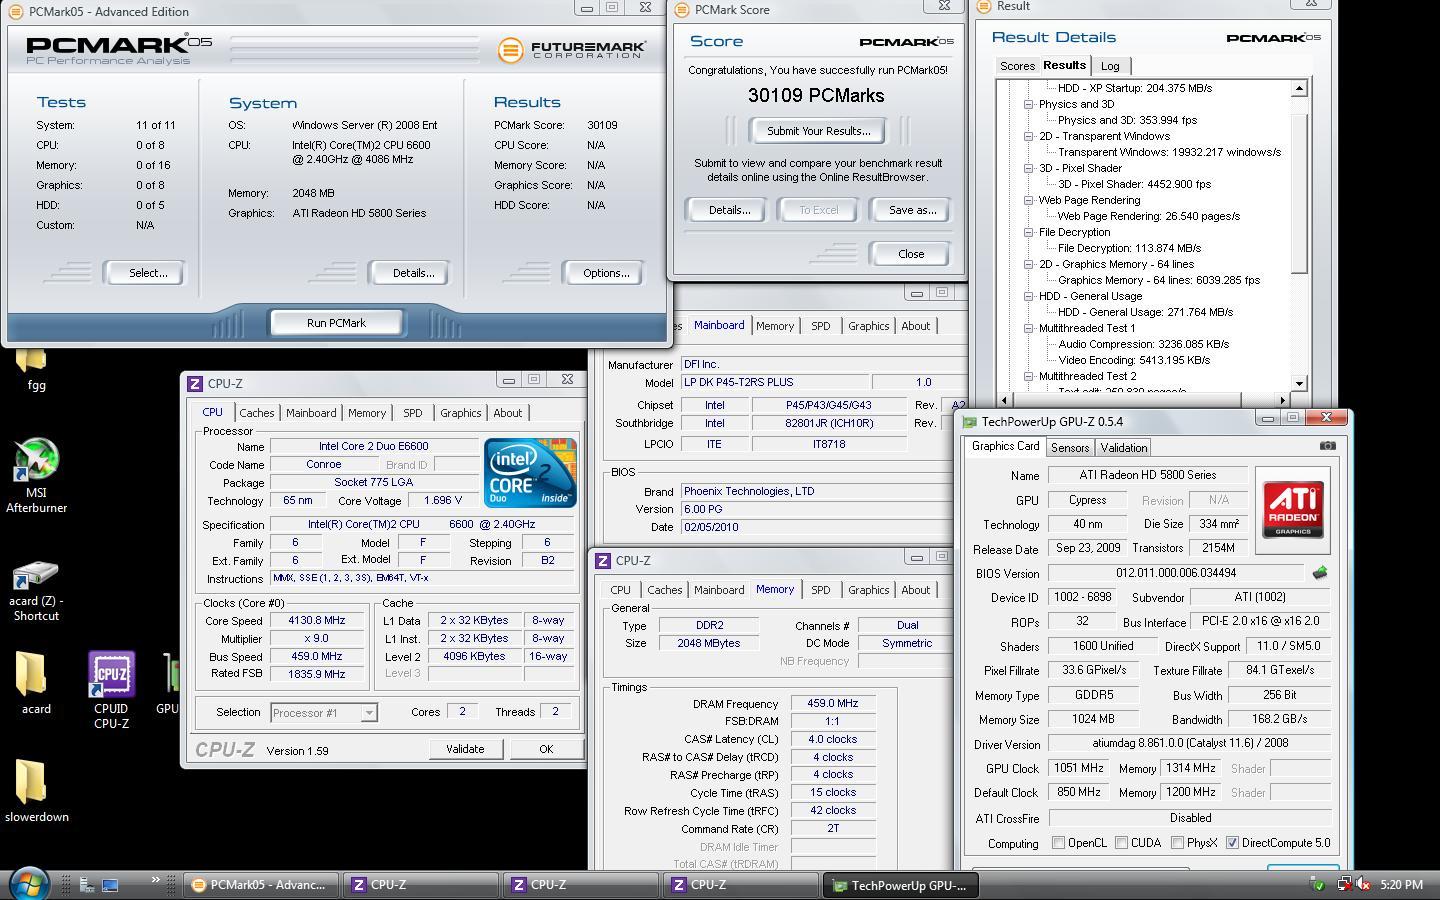The height and width of the screenshot is (900, 1440).
Task: Switch to Sensors tab in GPU-Z
Action: click(x=1070, y=448)
